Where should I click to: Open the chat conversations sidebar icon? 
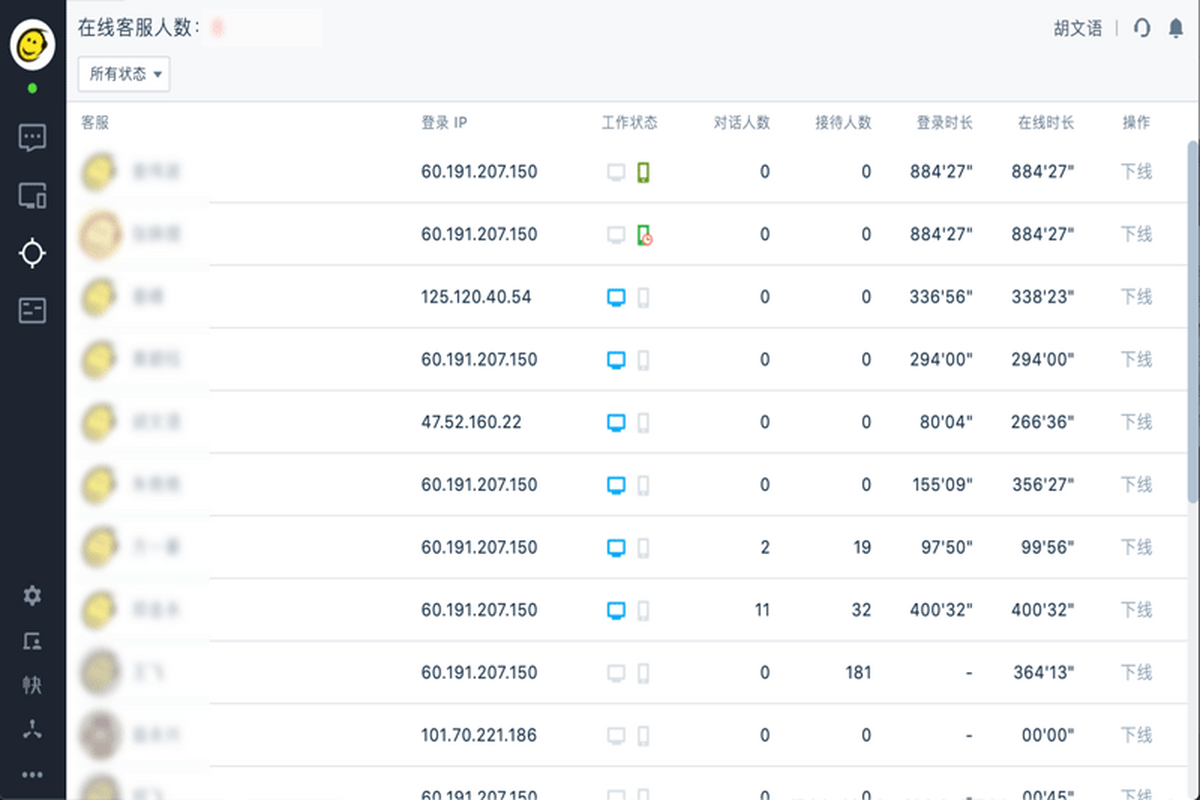point(32,137)
